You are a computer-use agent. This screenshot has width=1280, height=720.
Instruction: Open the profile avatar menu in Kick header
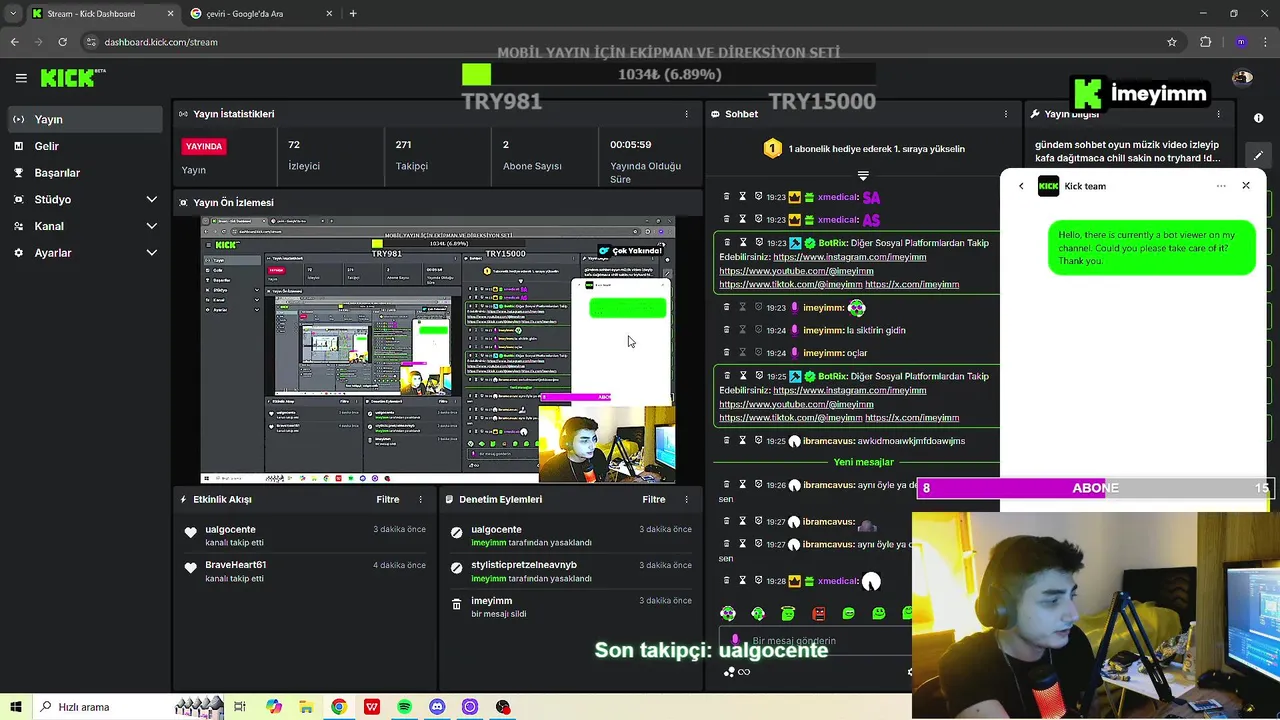(x=1242, y=78)
